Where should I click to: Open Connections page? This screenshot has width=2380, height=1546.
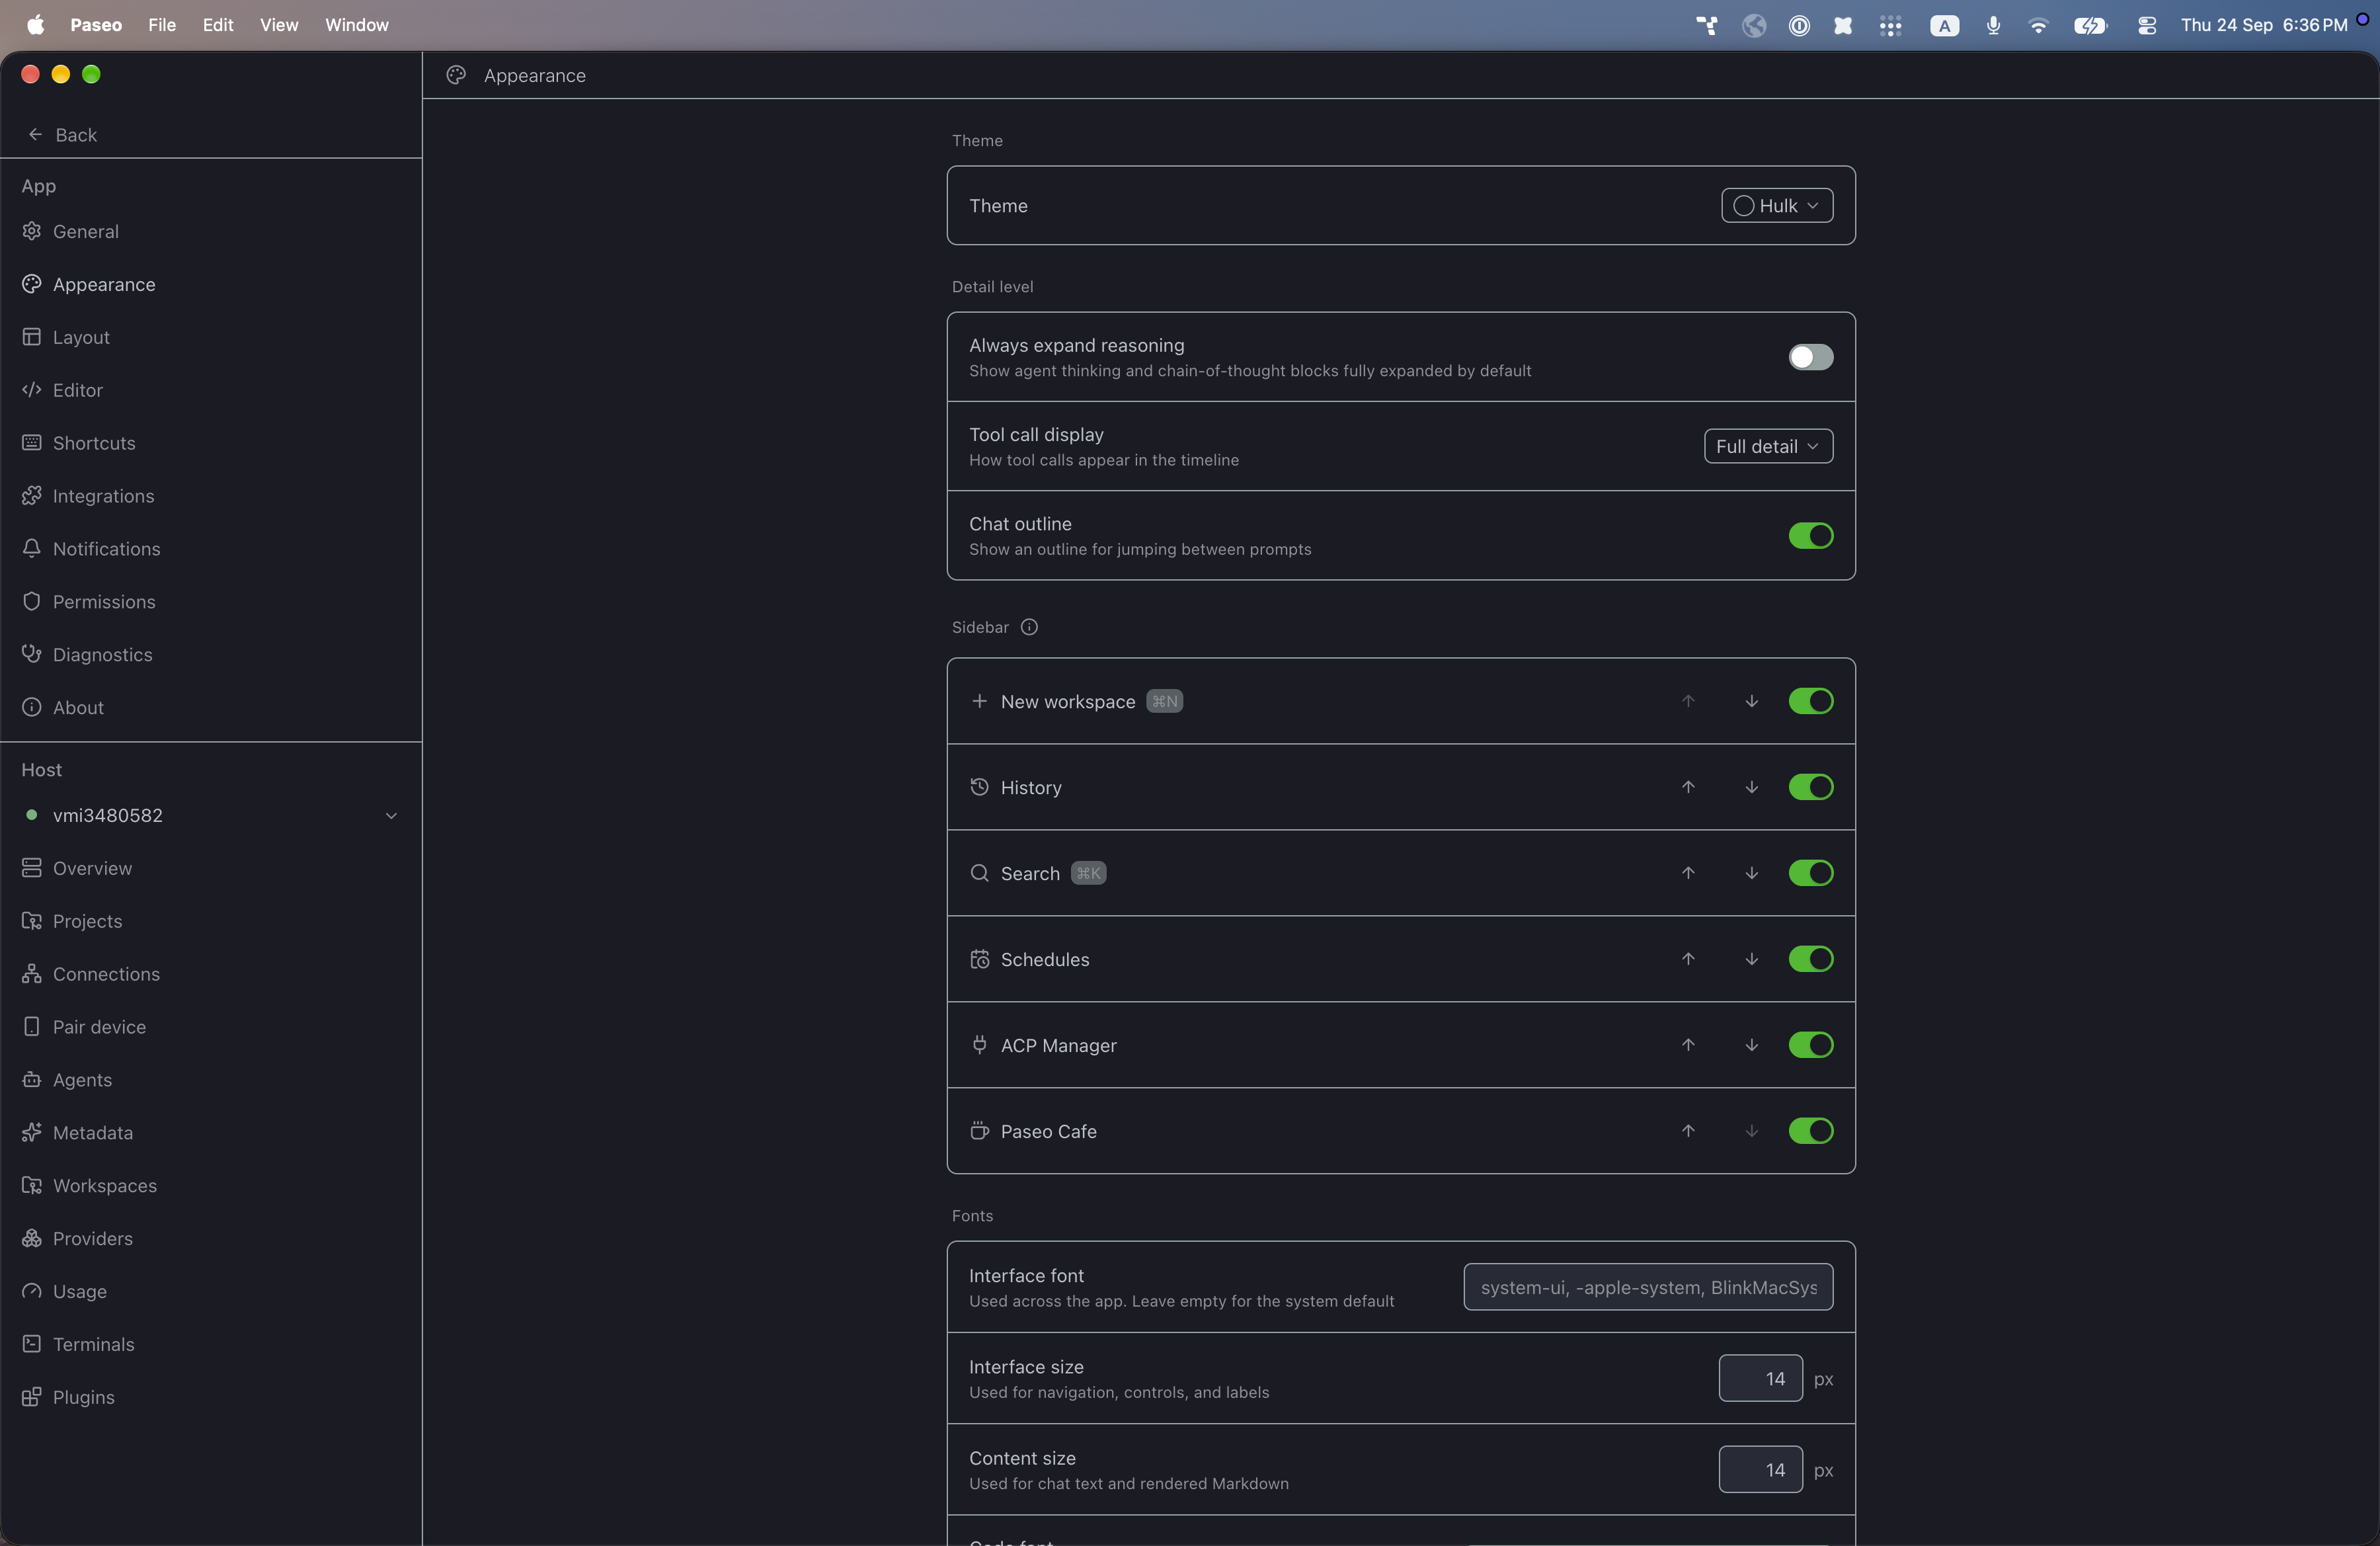click(x=90, y=974)
